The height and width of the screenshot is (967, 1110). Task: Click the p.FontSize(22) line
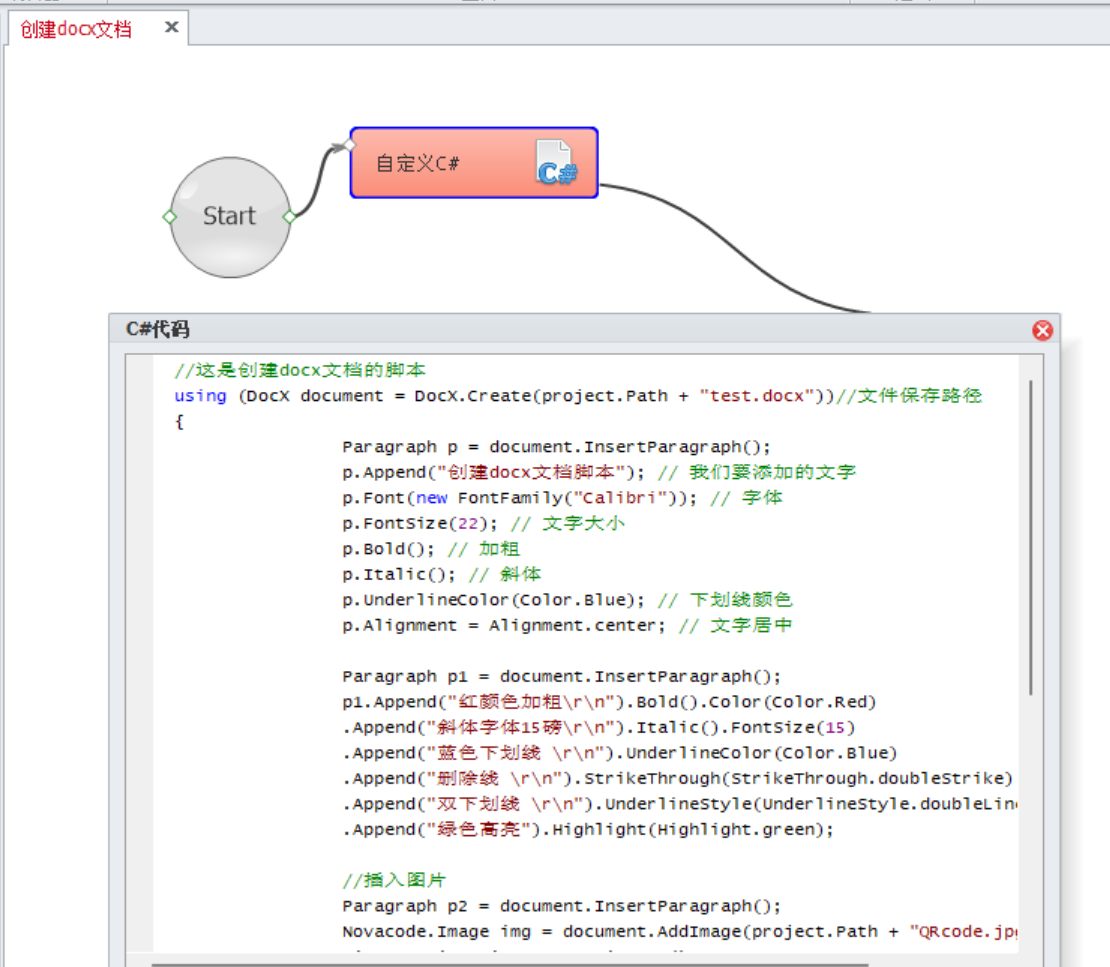[x=484, y=523]
